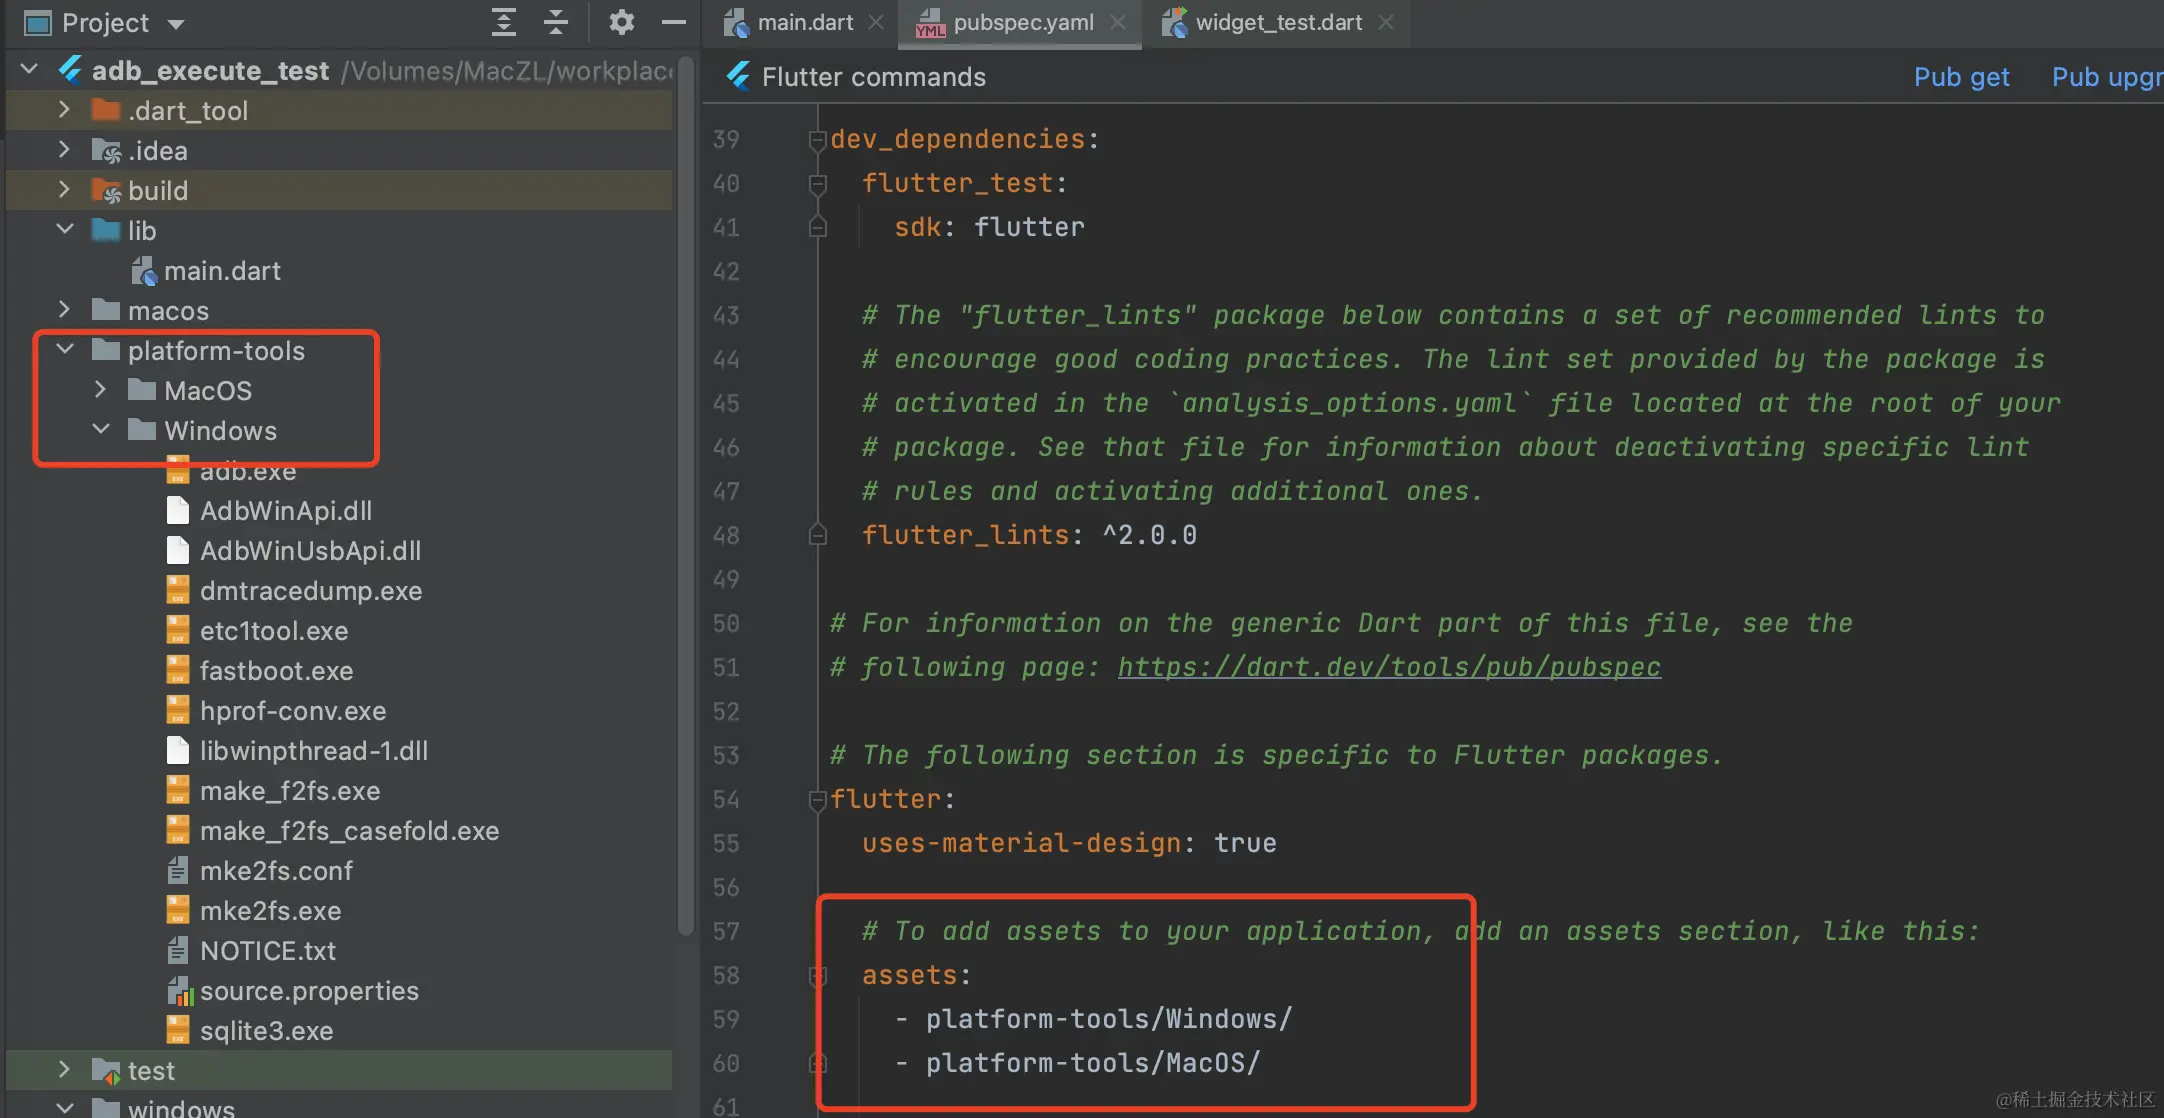Viewport: 2164px width, 1118px height.
Task: Expand the build folder
Action: tap(64, 190)
